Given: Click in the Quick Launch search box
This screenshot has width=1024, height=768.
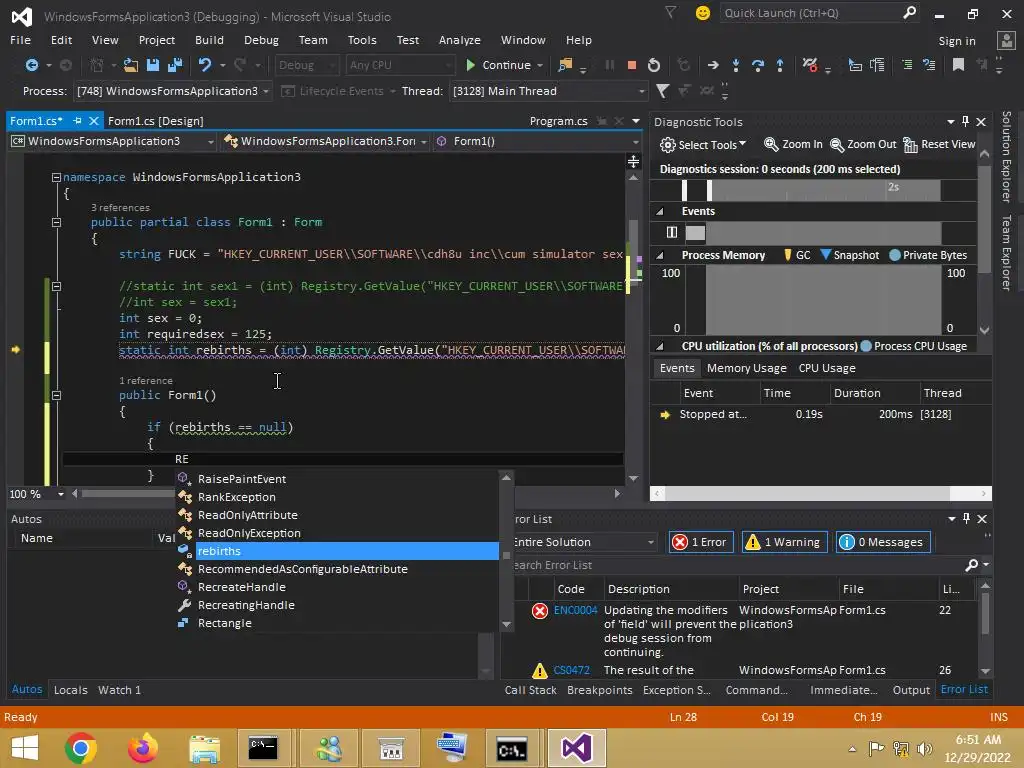Looking at the screenshot, I should pyautogui.click(x=810, y=13).
